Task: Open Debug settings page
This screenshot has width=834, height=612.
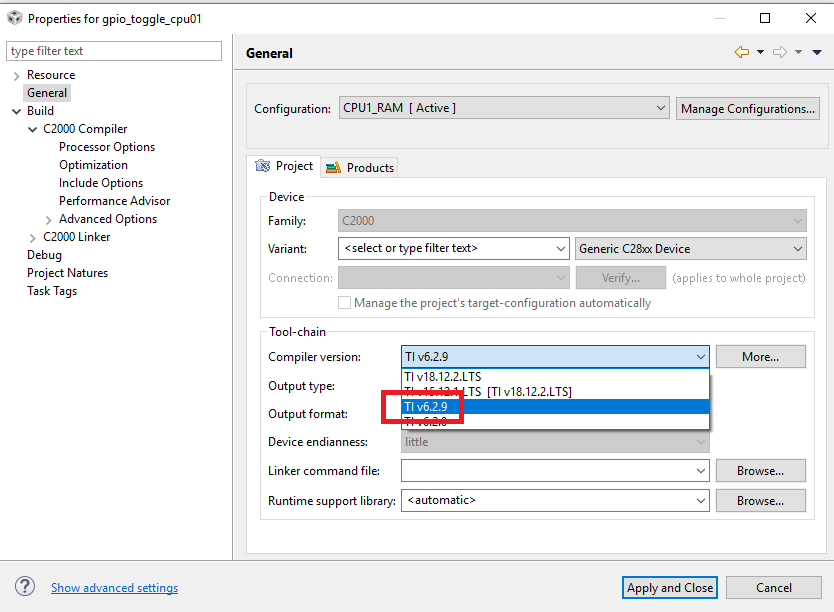Action: [x=44, y=255]
